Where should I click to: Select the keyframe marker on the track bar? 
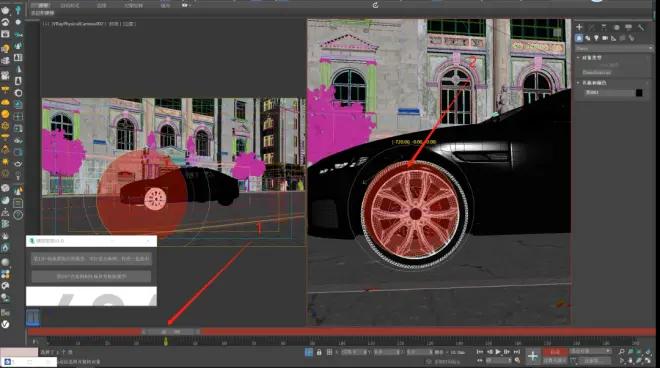(x=166, y=341)
